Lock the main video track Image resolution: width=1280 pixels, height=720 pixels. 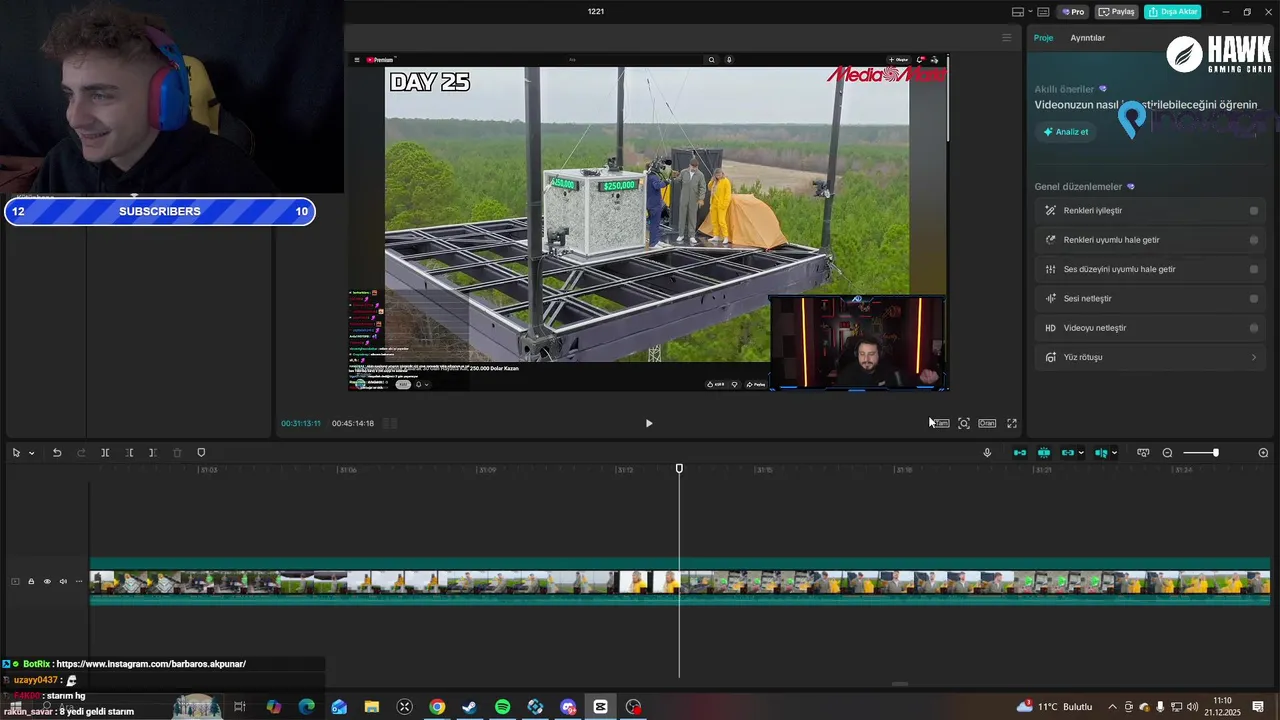[31, 582]
